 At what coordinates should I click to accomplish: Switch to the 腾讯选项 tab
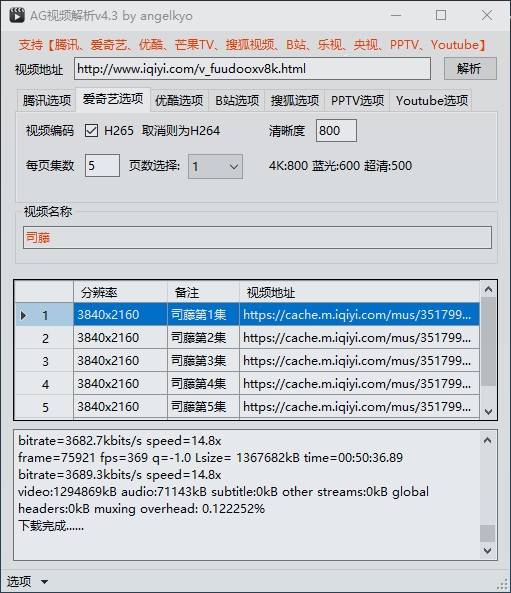point(47,101)
